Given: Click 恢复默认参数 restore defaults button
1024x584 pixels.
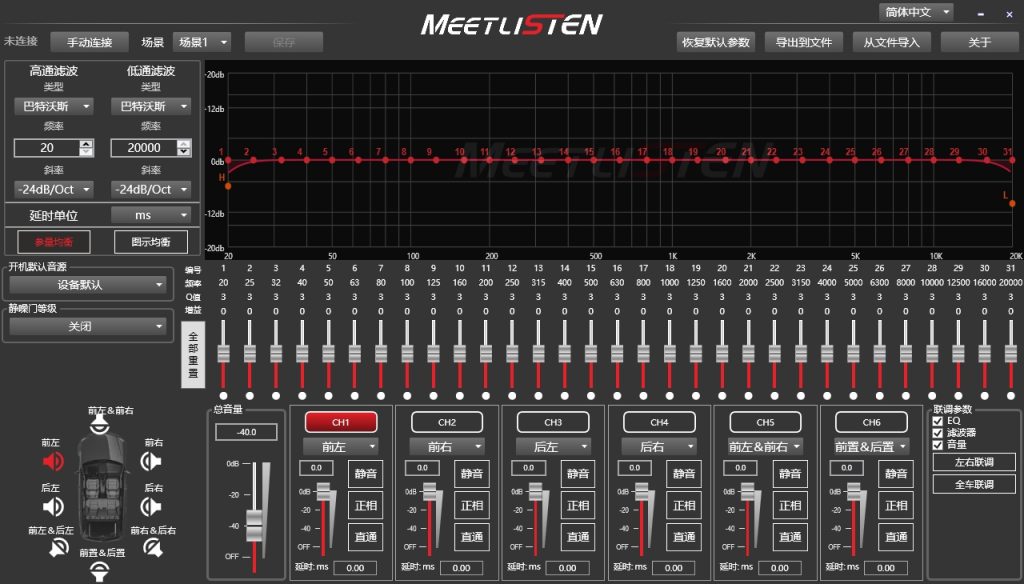Looking at the screenshot, I should pos(716,42).
